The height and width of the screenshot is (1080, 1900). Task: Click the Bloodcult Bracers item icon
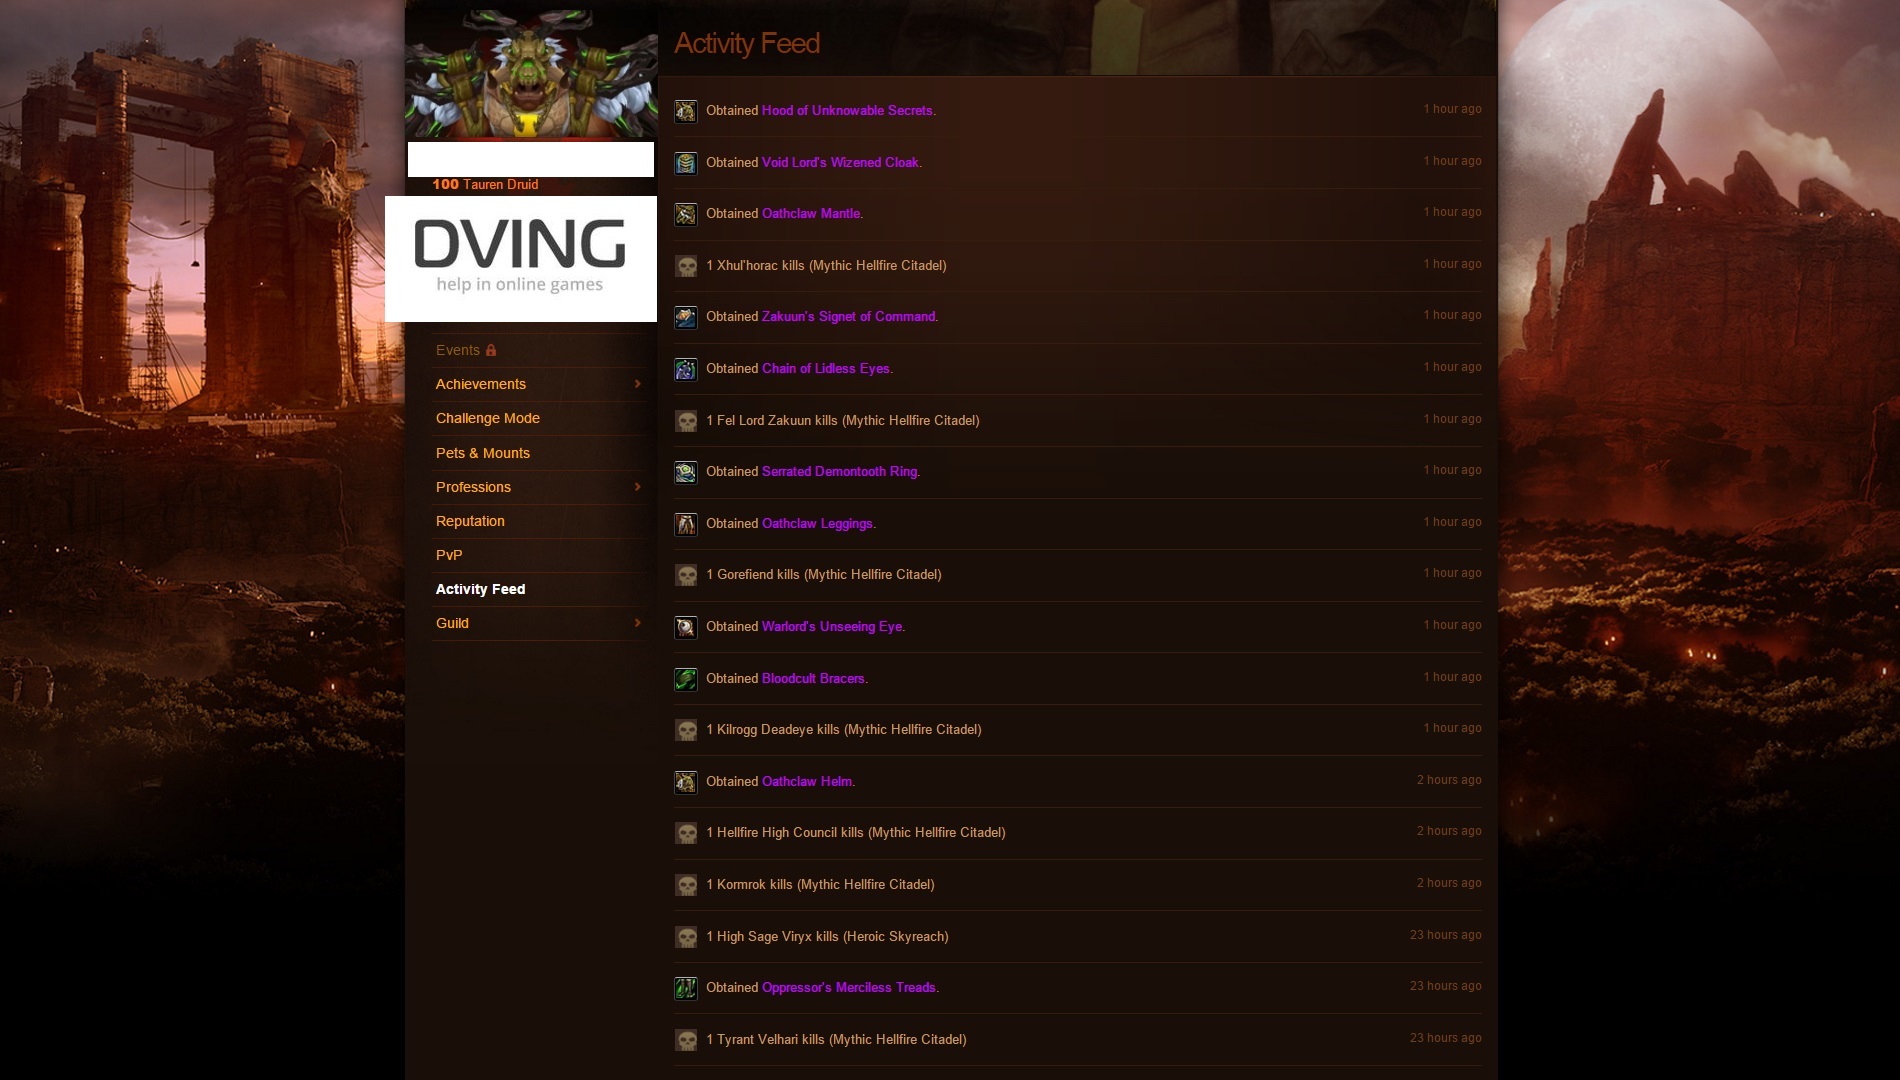pyautogui.click(x=685, y=679)
